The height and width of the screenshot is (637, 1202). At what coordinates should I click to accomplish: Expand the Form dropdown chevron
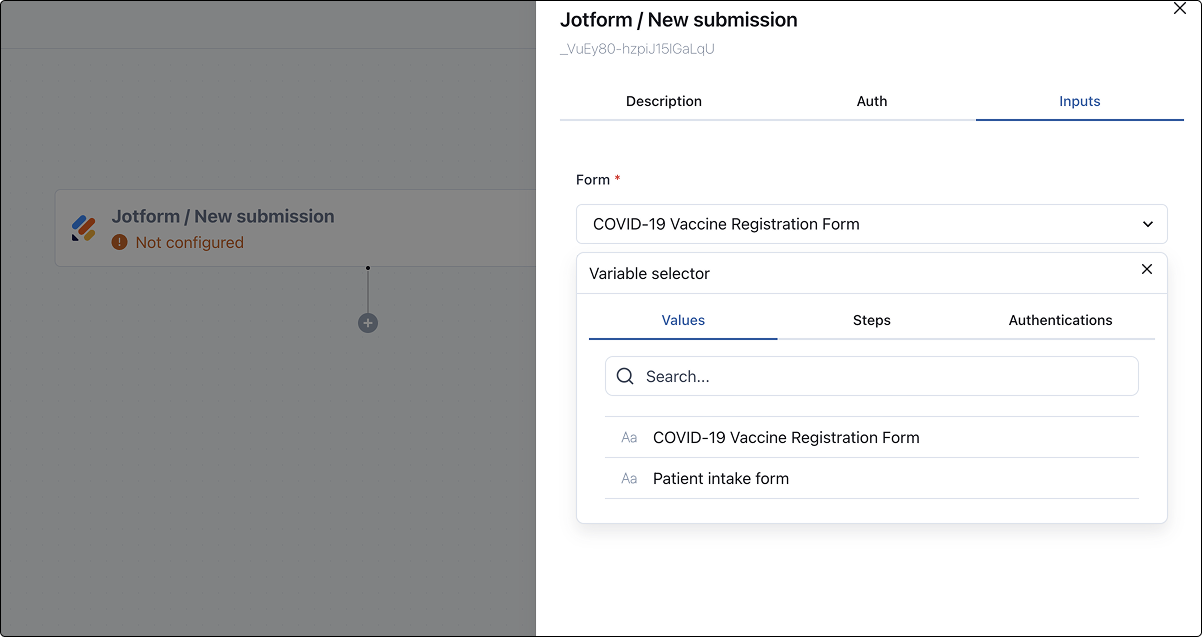tap(1148, 224)
